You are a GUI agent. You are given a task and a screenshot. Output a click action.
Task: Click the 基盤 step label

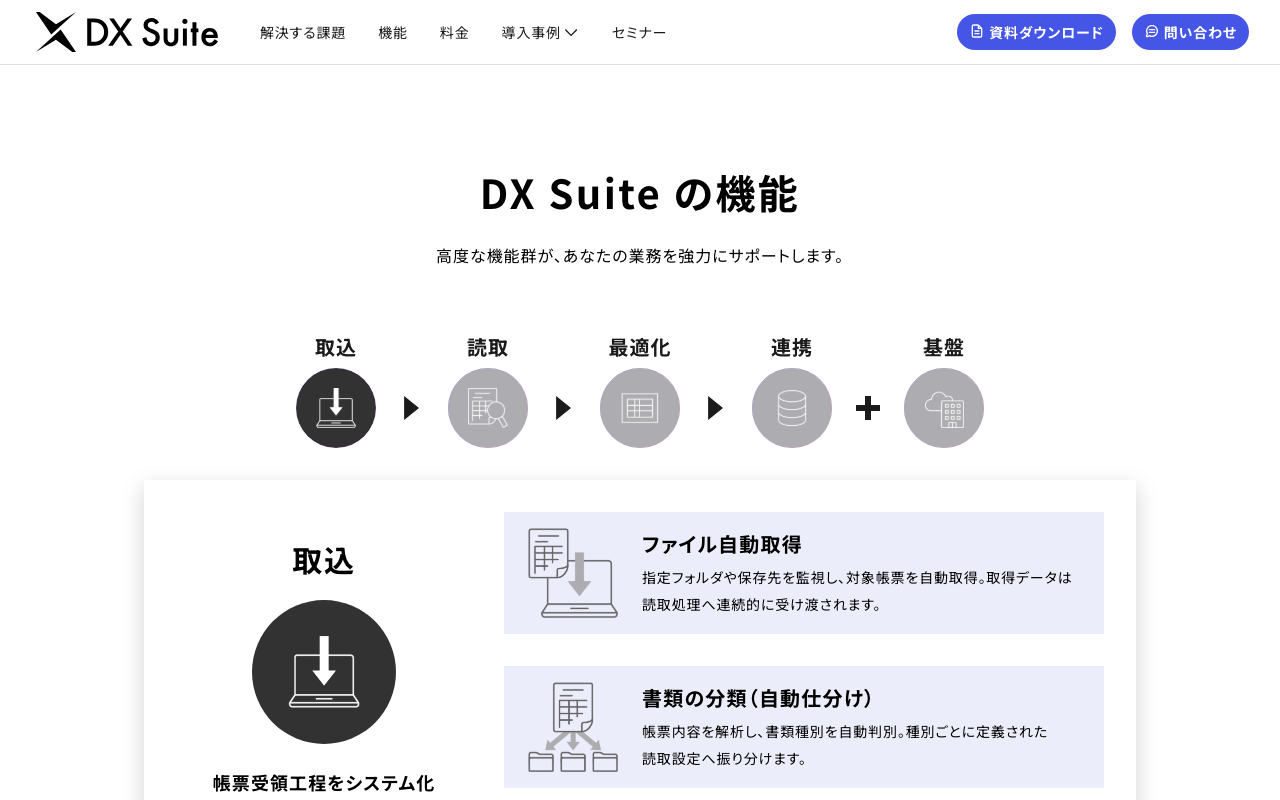click(944, 348)
